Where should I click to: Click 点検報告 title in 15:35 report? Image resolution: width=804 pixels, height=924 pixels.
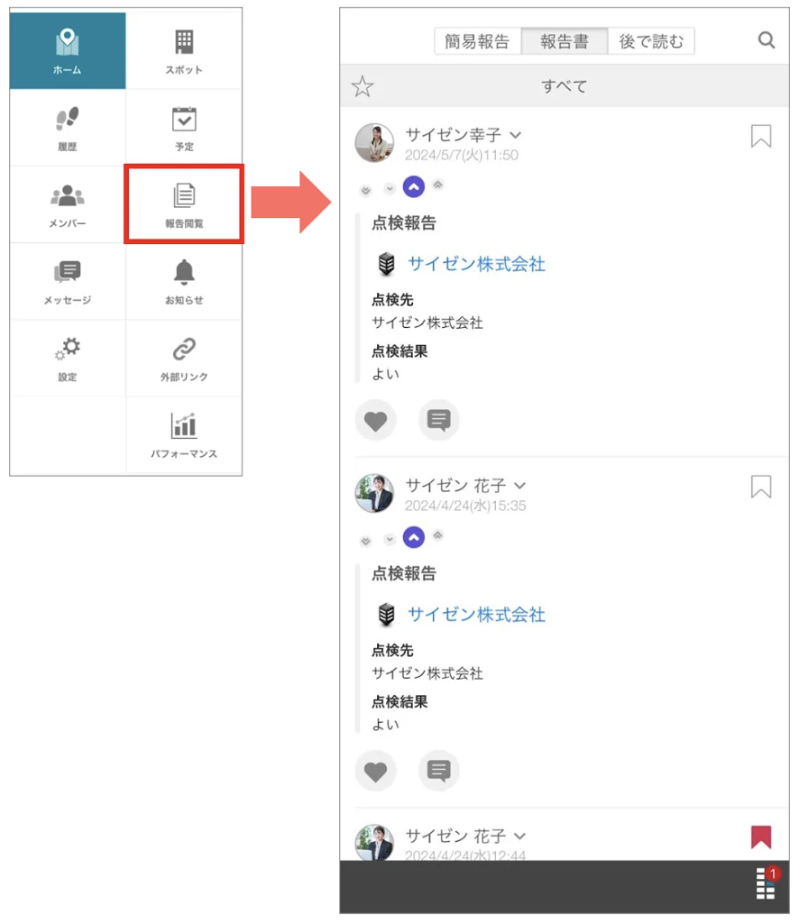404,573
